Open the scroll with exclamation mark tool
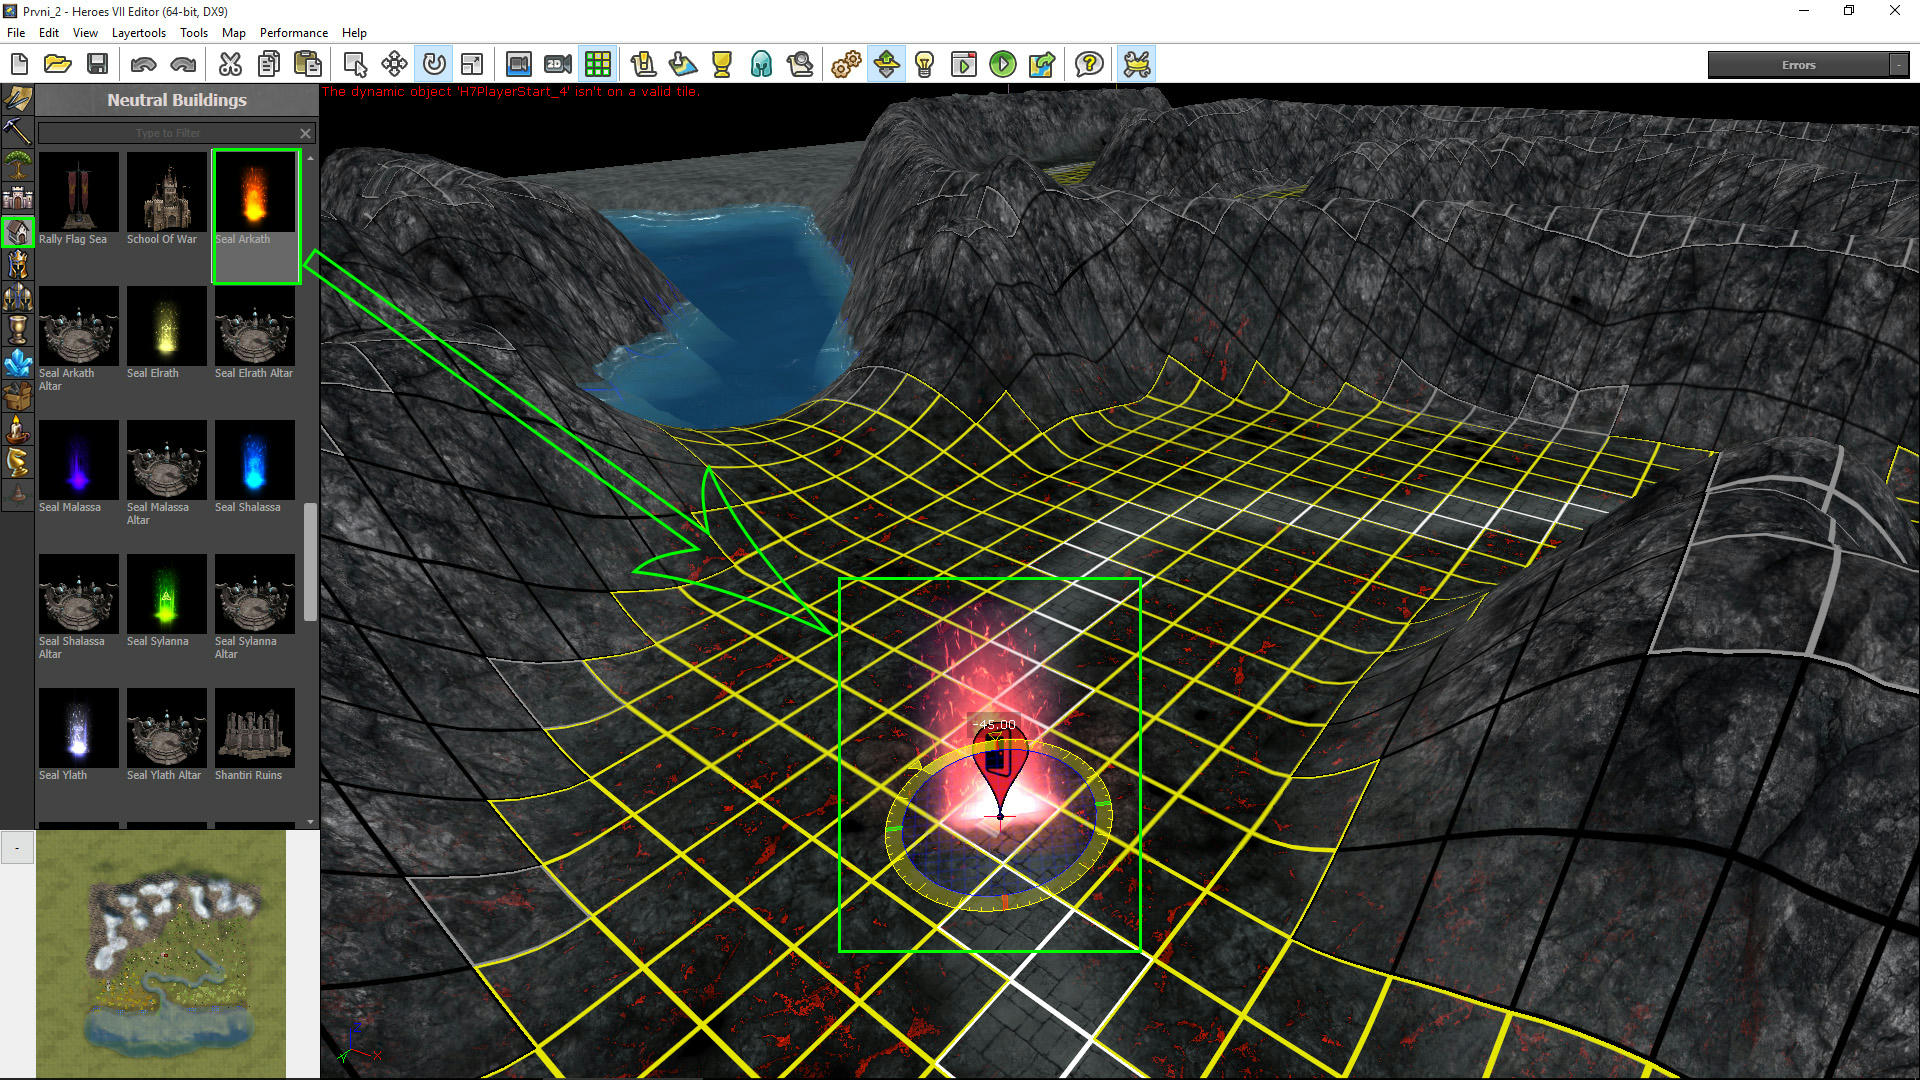The height and width of the screenshot is (1080, 1920). 643,65
